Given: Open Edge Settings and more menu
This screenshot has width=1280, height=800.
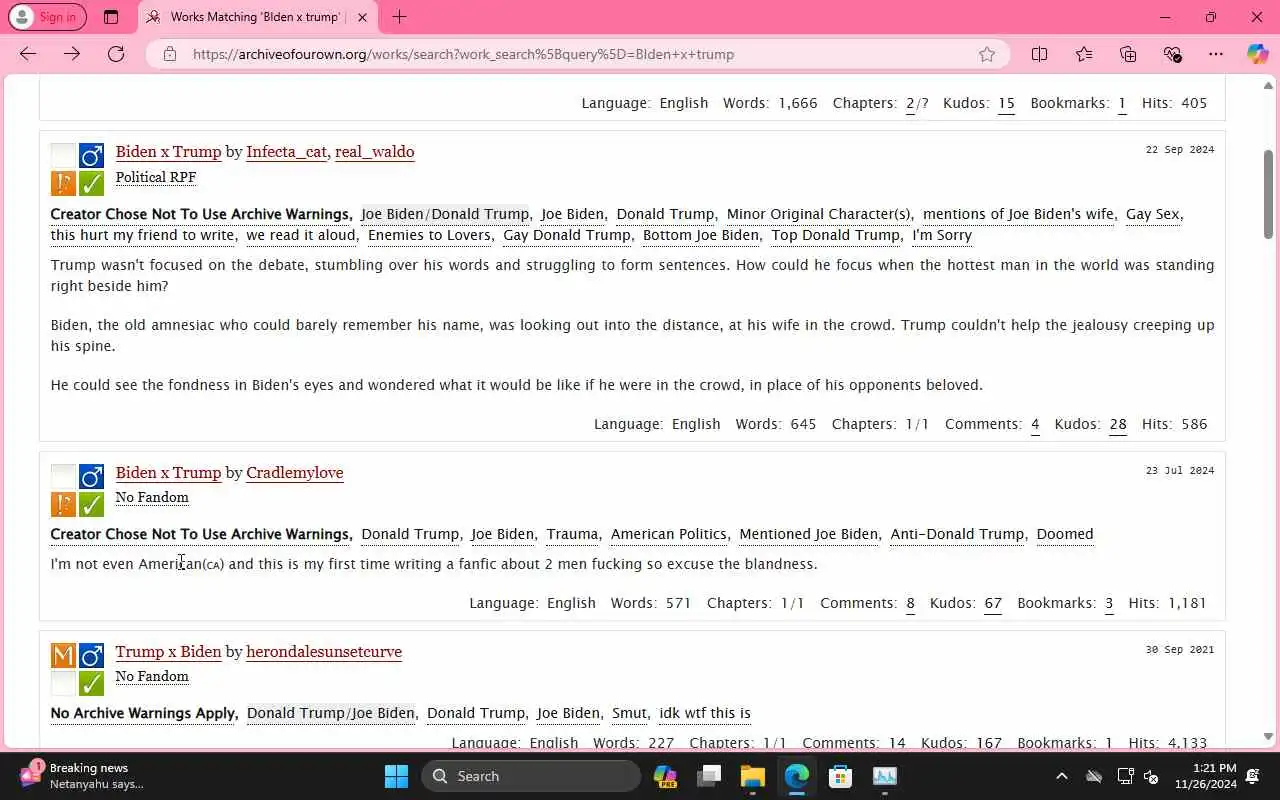Looking at the screenshot, I should click(1216, 54).
